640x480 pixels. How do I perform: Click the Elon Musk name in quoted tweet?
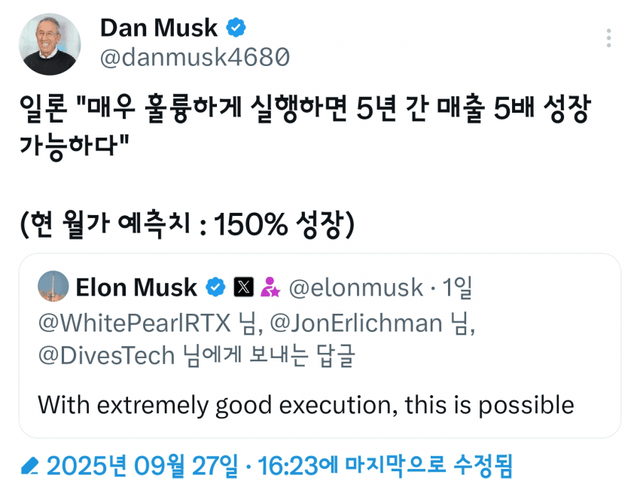136,288
